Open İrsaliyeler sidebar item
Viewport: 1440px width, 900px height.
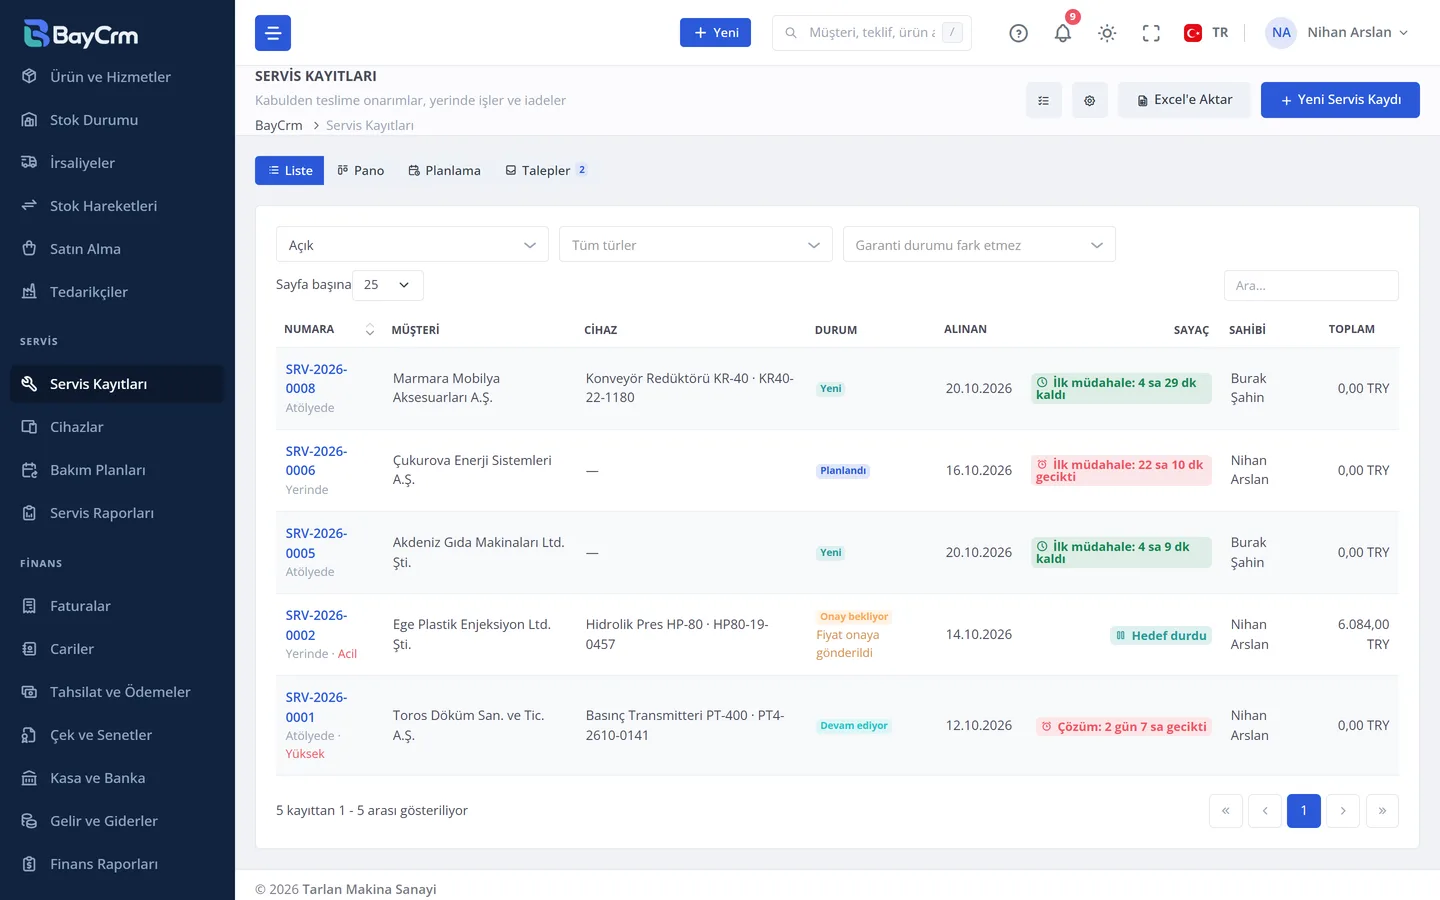(x=117, y=163)
